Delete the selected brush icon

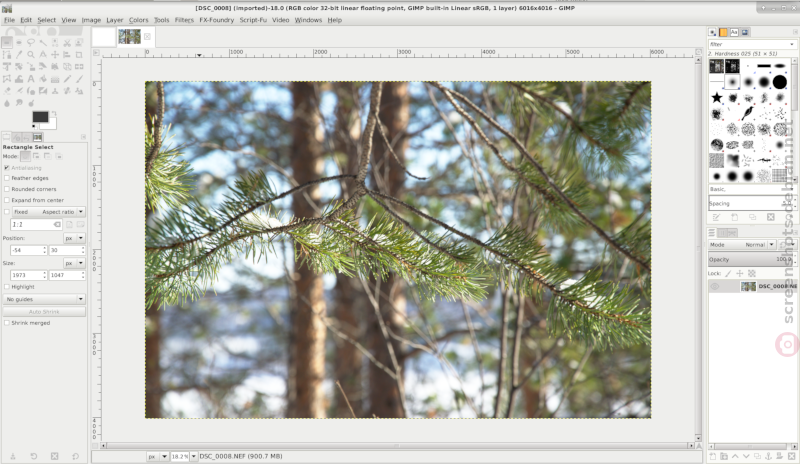coord(770,217)
